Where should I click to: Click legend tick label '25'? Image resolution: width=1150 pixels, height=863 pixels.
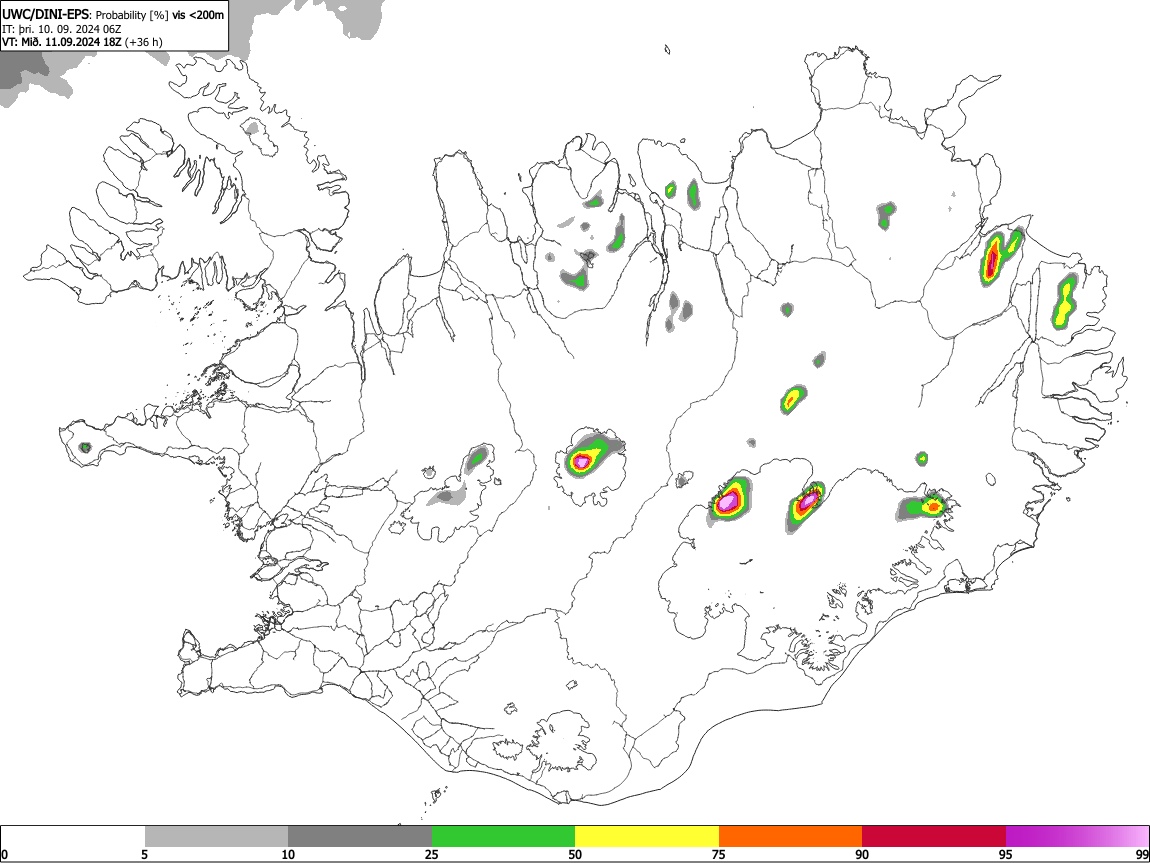click(x=432, y=854)
